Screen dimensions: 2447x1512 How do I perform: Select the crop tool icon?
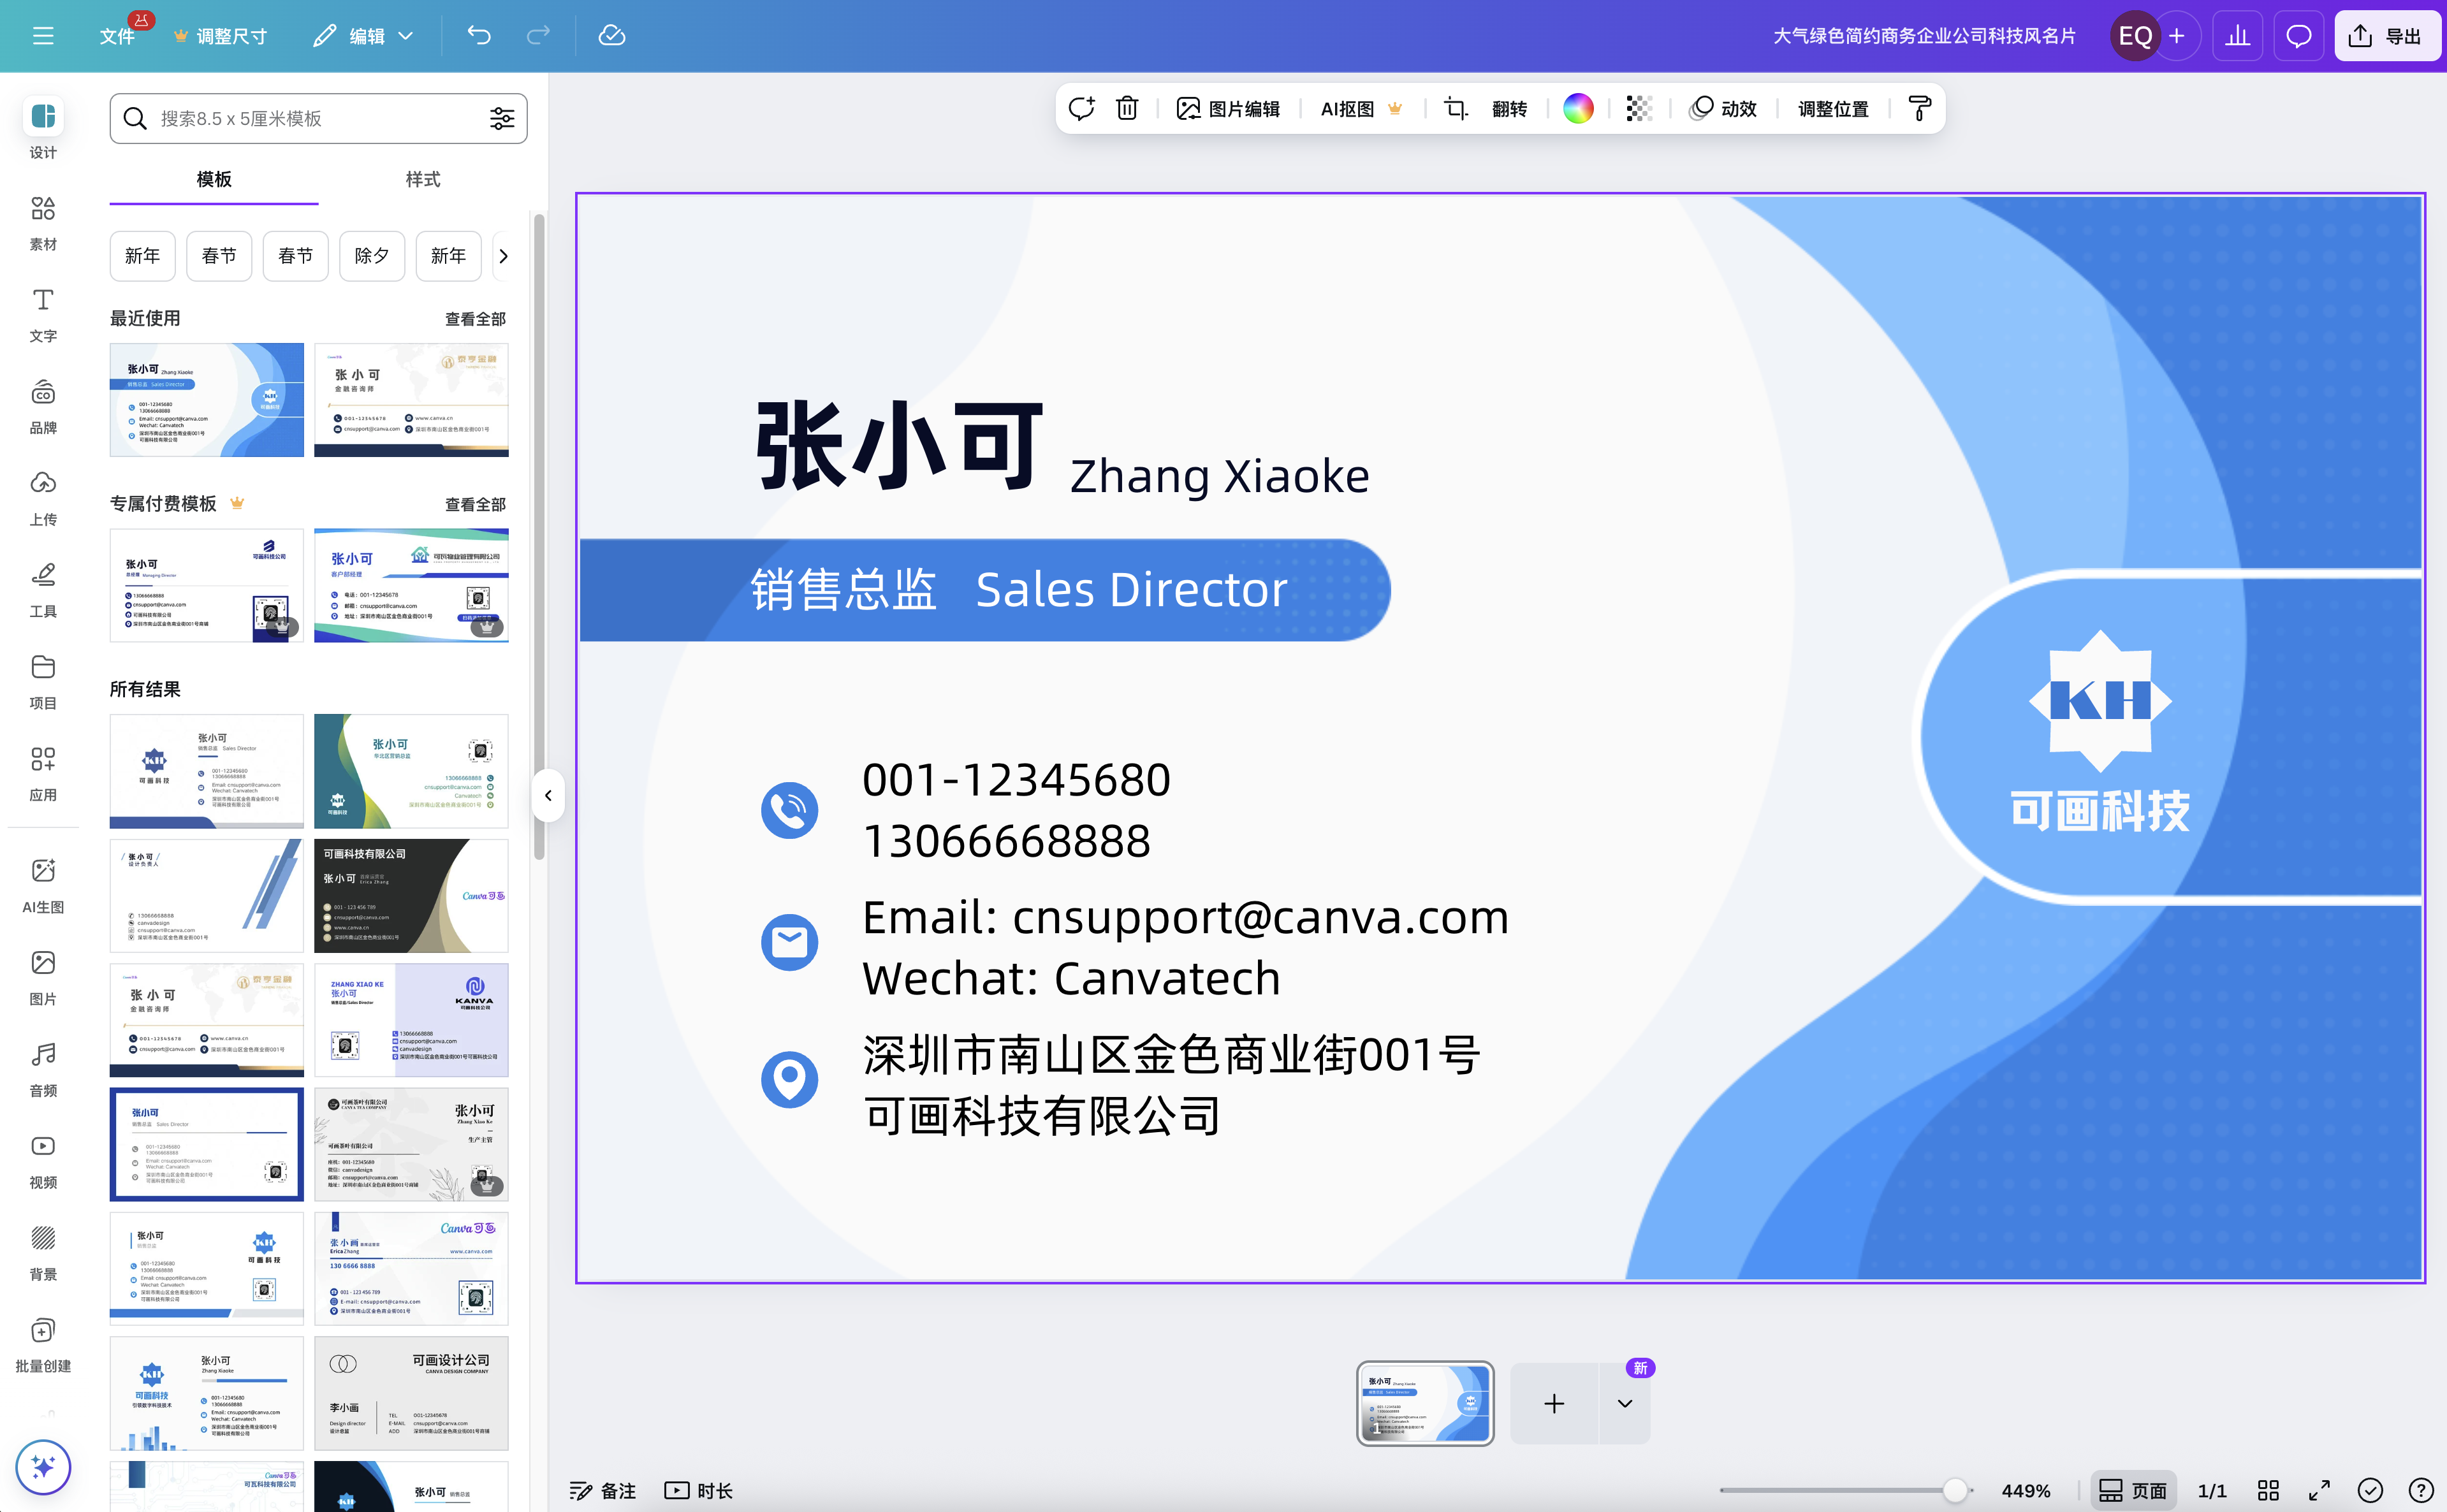1456,108
